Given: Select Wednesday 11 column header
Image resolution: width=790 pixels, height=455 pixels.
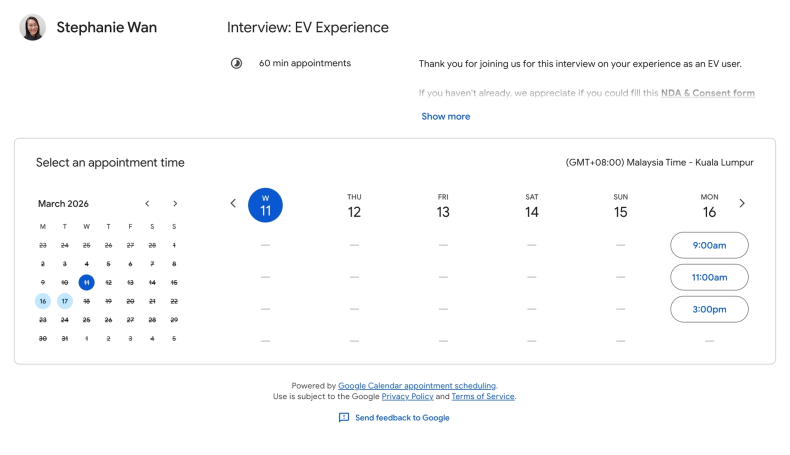Looking at the screenshot, I should click(x=265, y=205).
